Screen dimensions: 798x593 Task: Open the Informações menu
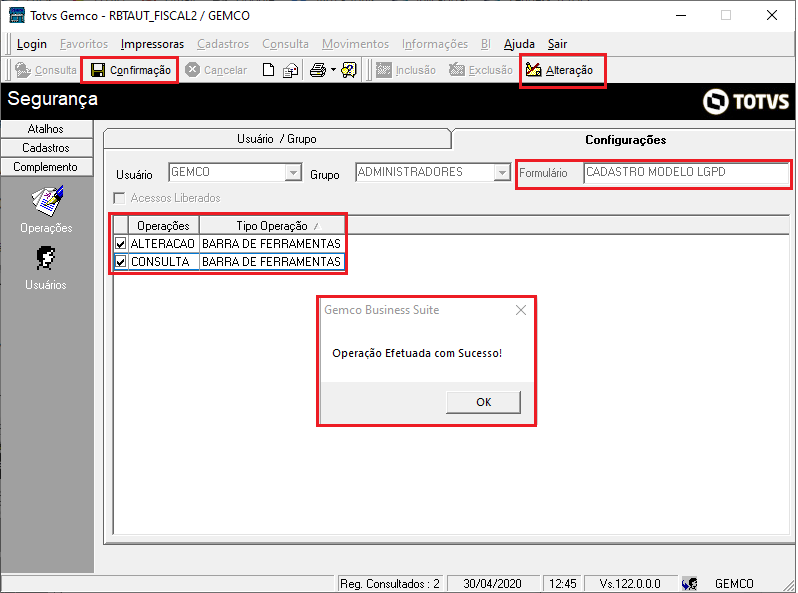[435, 44]
